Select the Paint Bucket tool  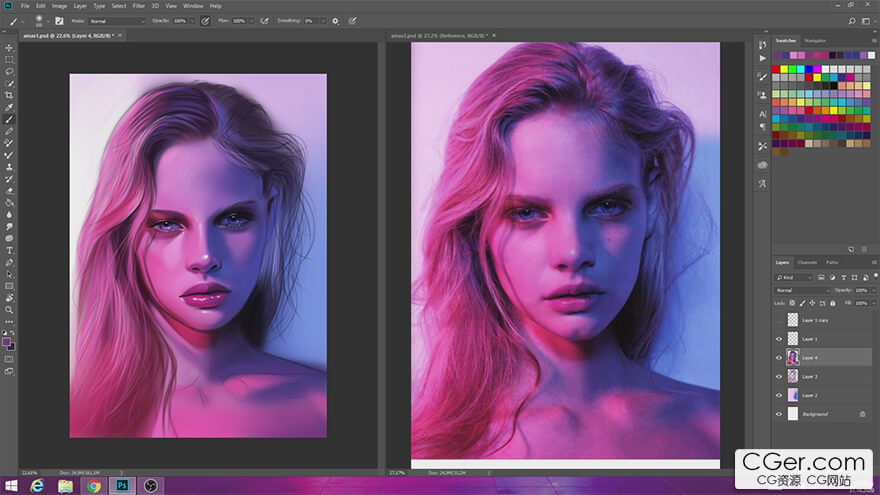9,203
